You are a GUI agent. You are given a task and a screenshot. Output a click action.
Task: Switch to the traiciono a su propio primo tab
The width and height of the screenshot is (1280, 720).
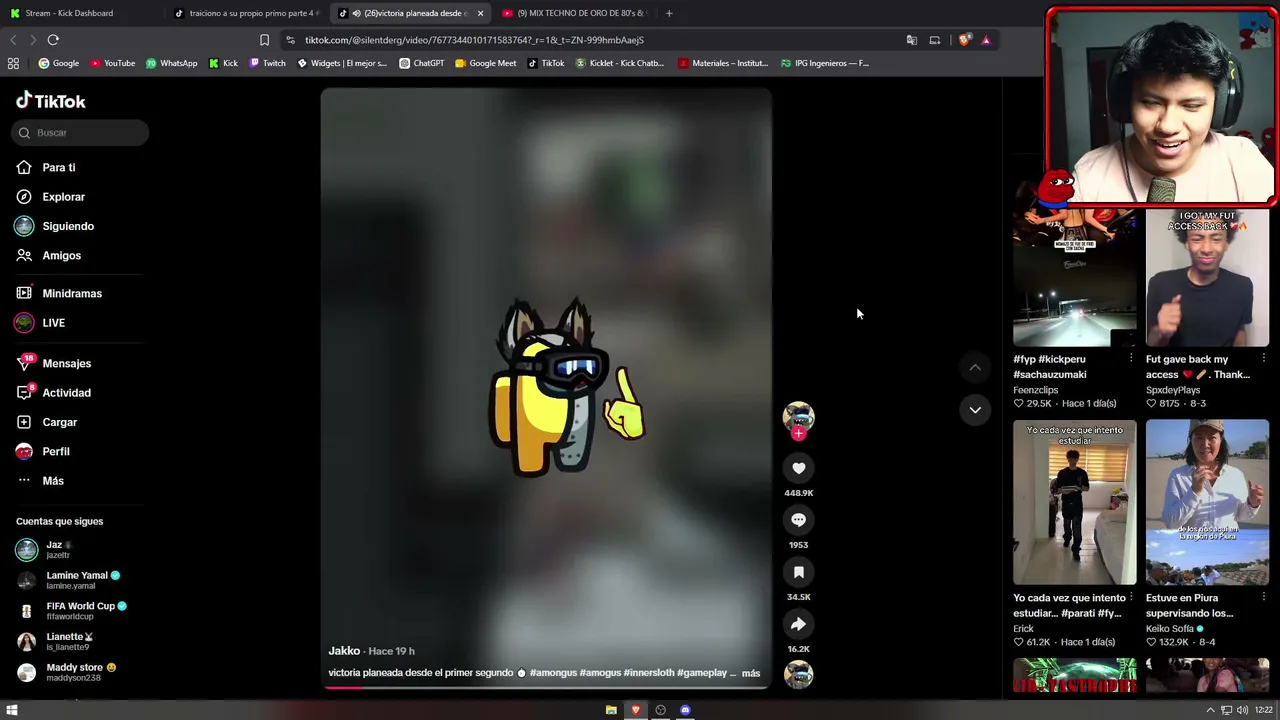click(x=246, y=13)
